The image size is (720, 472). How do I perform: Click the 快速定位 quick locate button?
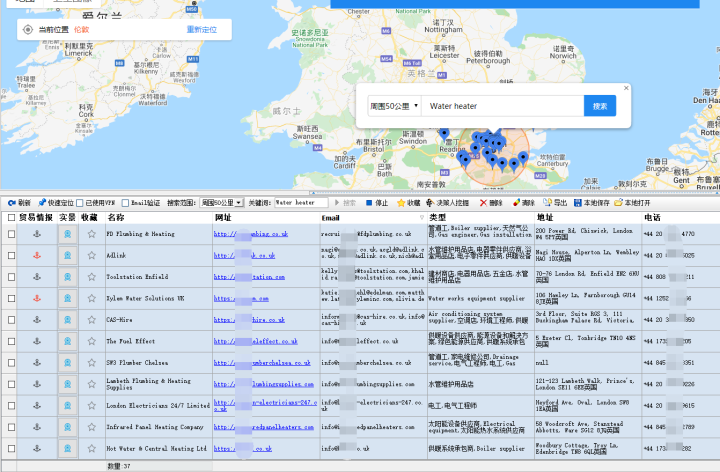click(56, 202)
